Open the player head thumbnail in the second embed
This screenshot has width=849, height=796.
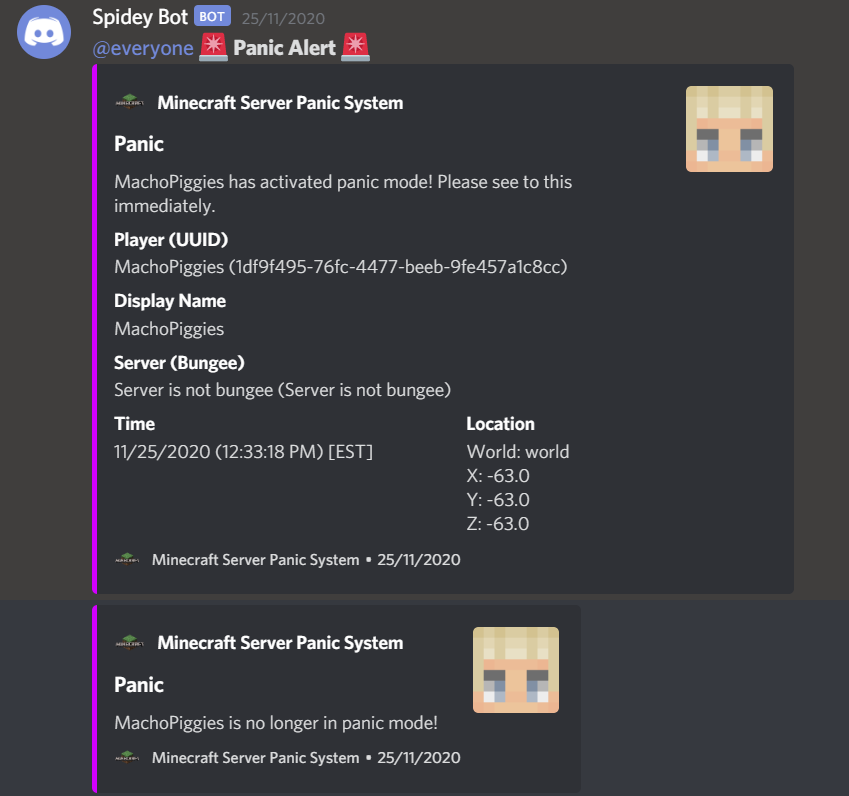pyautogui.click(x=516, y=670)
